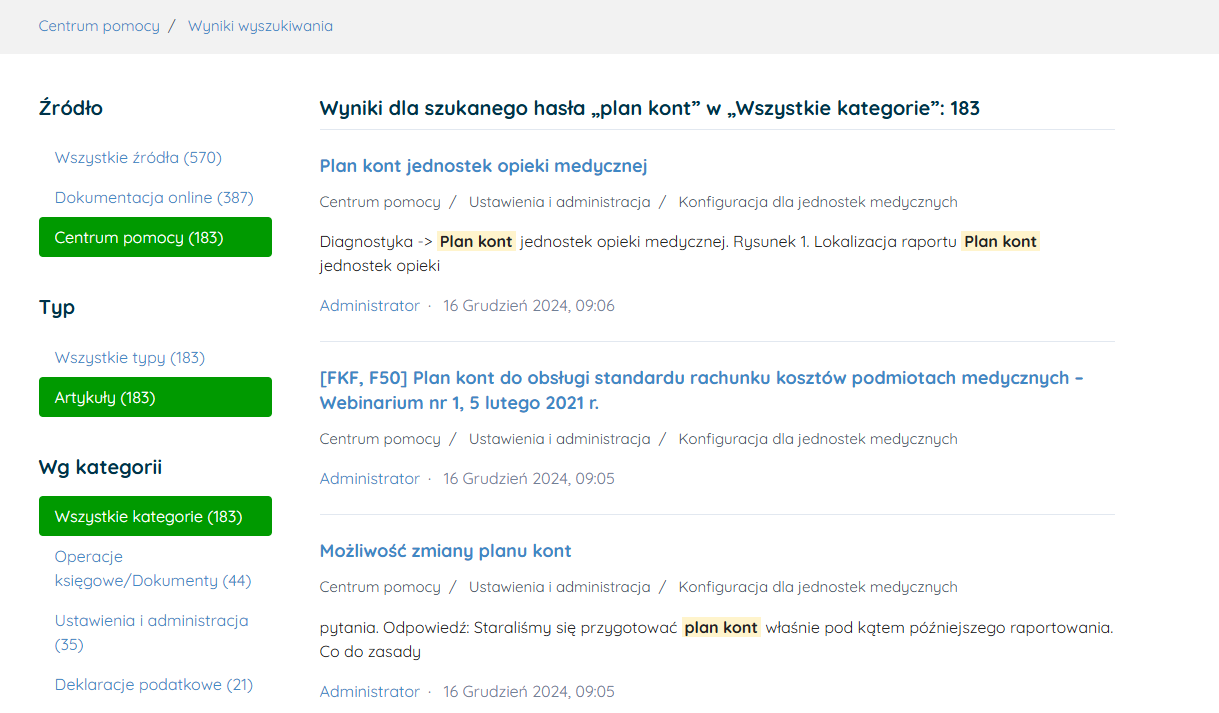The width and height of the screenshot is (1219, 713).
Task: Click results heading for „plan kont”
Action: click(650, 108)
